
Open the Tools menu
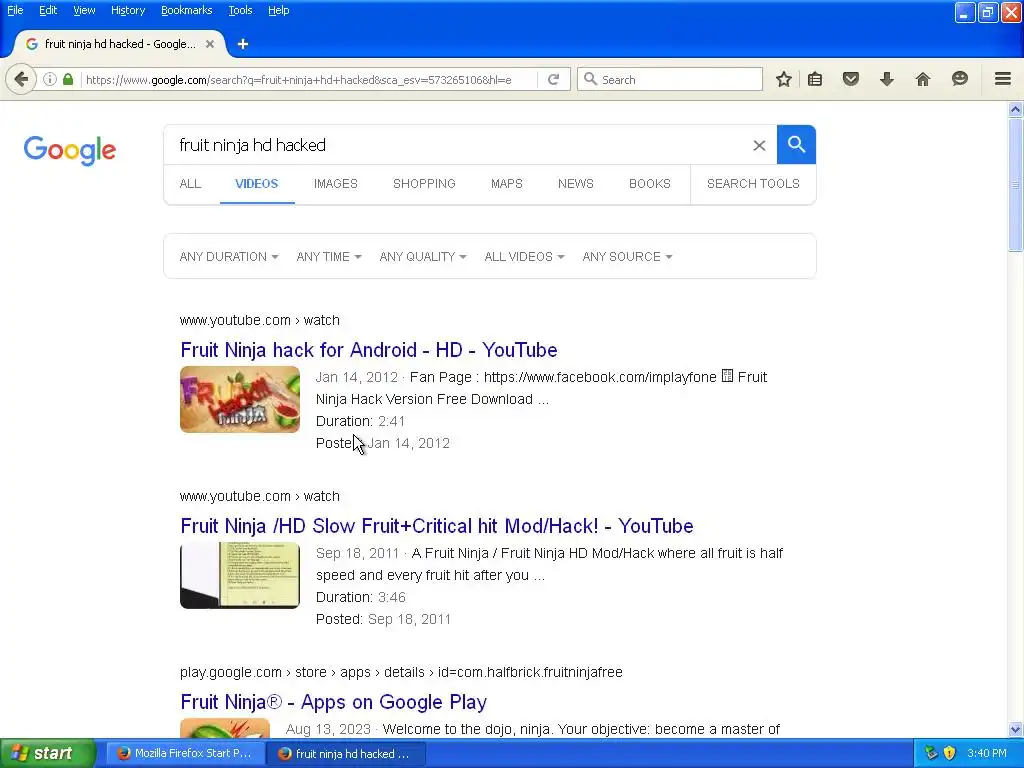tap(240, 10)
